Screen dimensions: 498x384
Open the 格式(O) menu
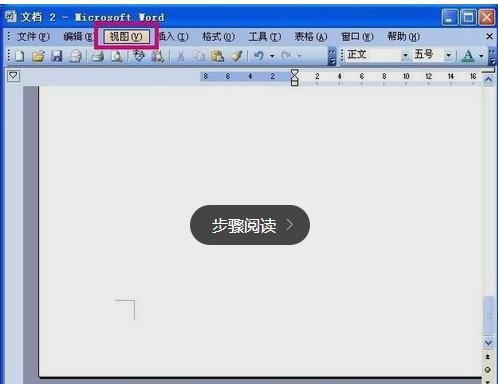[218, 37]
